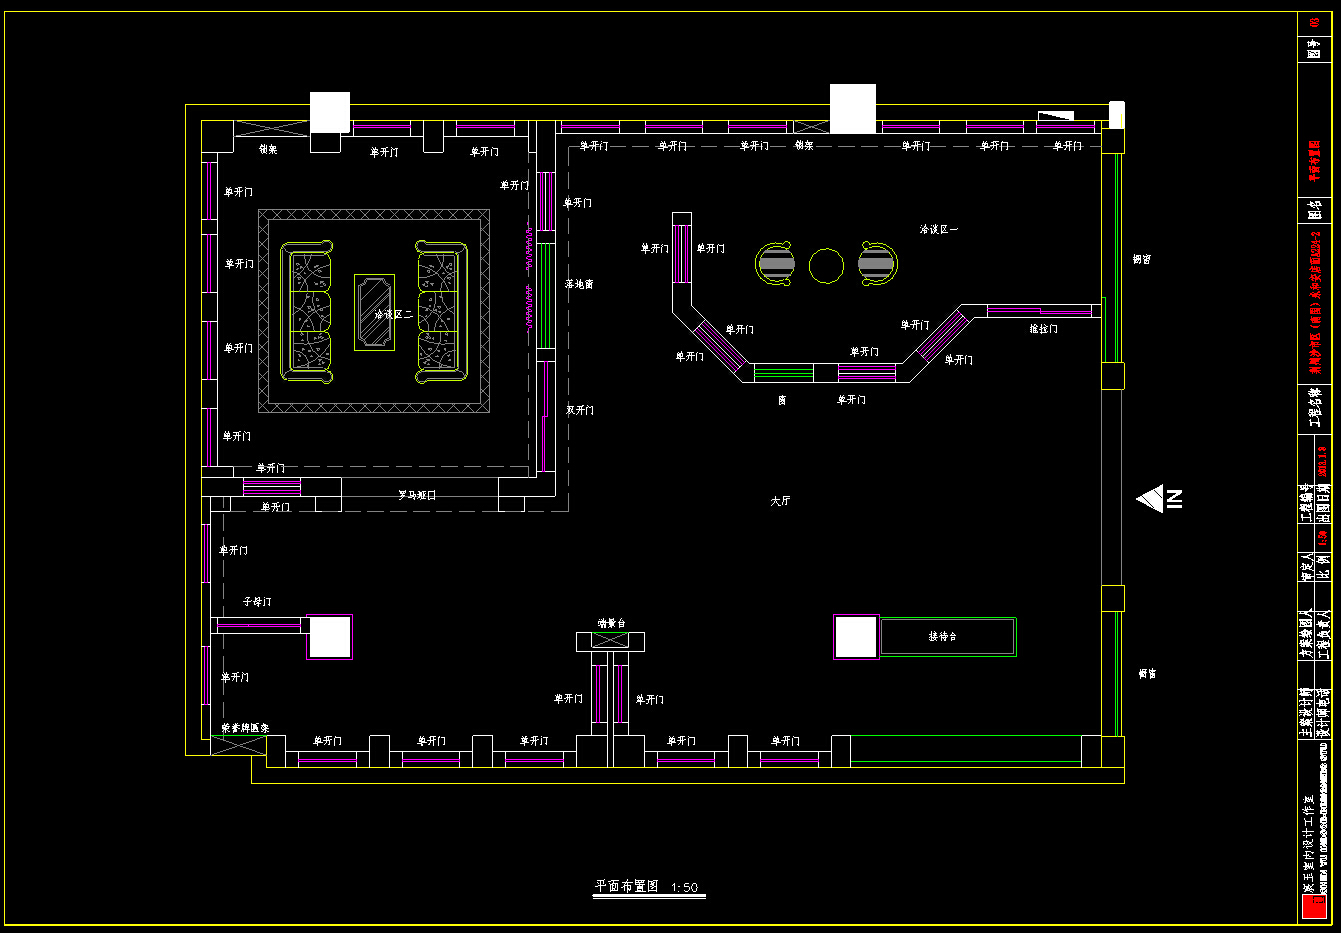Select the green window between 落地窗 and the curtain
The width and height of the screenshot is (1341, 933).
546,295
